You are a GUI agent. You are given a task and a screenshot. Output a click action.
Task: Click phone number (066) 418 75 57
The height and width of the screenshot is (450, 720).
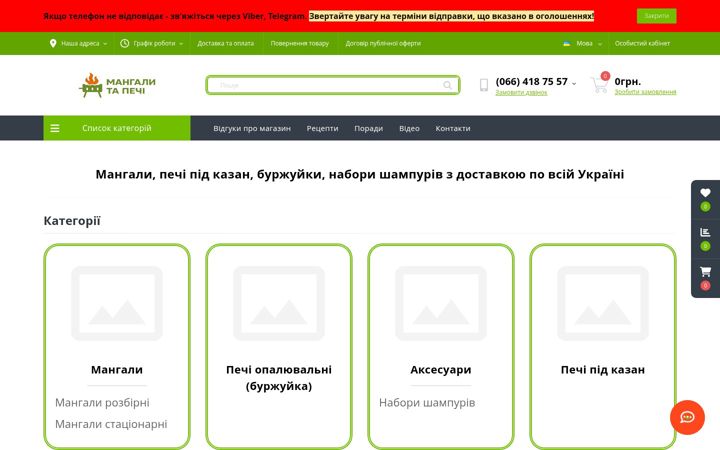coord(532,82)
